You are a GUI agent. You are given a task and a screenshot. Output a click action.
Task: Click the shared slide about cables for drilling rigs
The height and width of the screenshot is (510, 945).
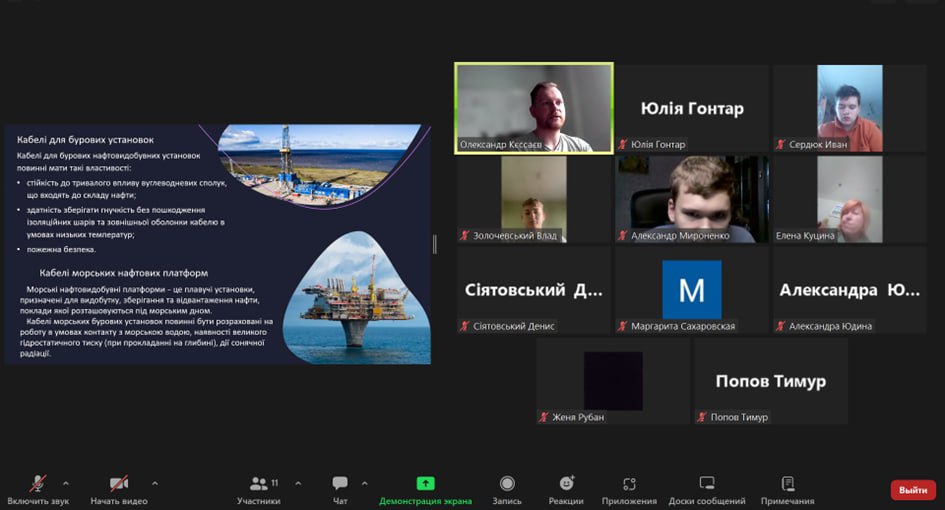(x=218, y=244)
